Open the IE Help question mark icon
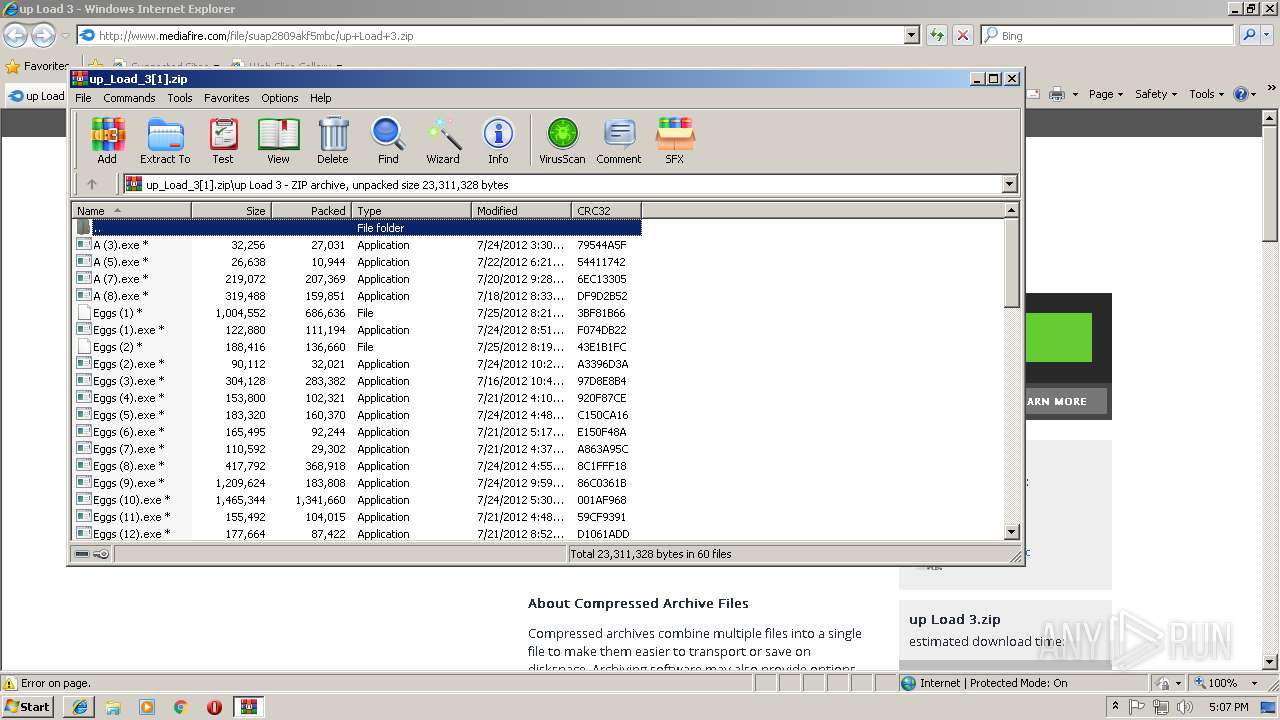1280x720 pixels. (x=1240, y=94)
